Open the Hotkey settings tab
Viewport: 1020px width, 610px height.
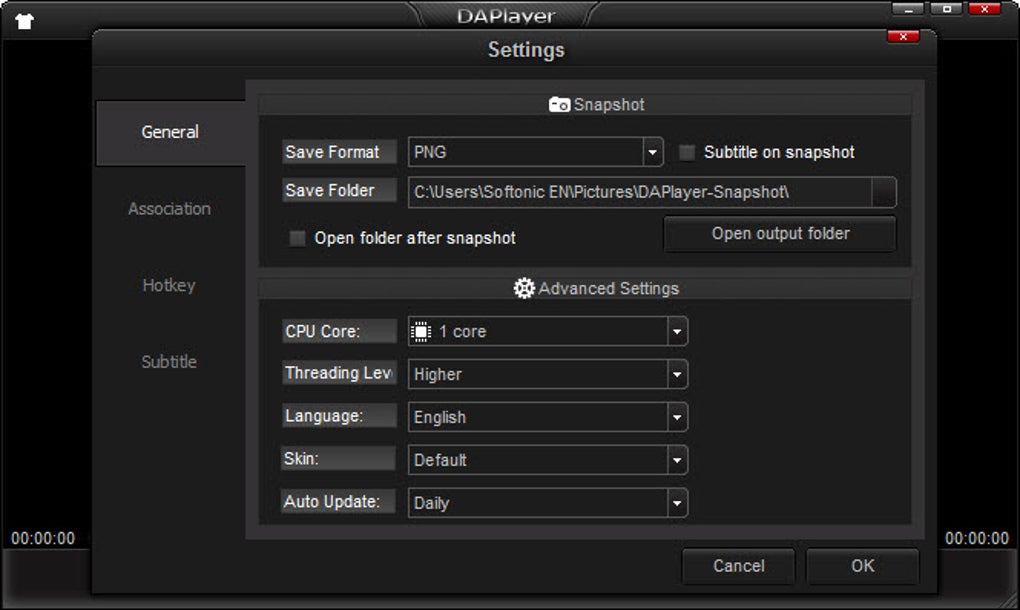point(169,285)
